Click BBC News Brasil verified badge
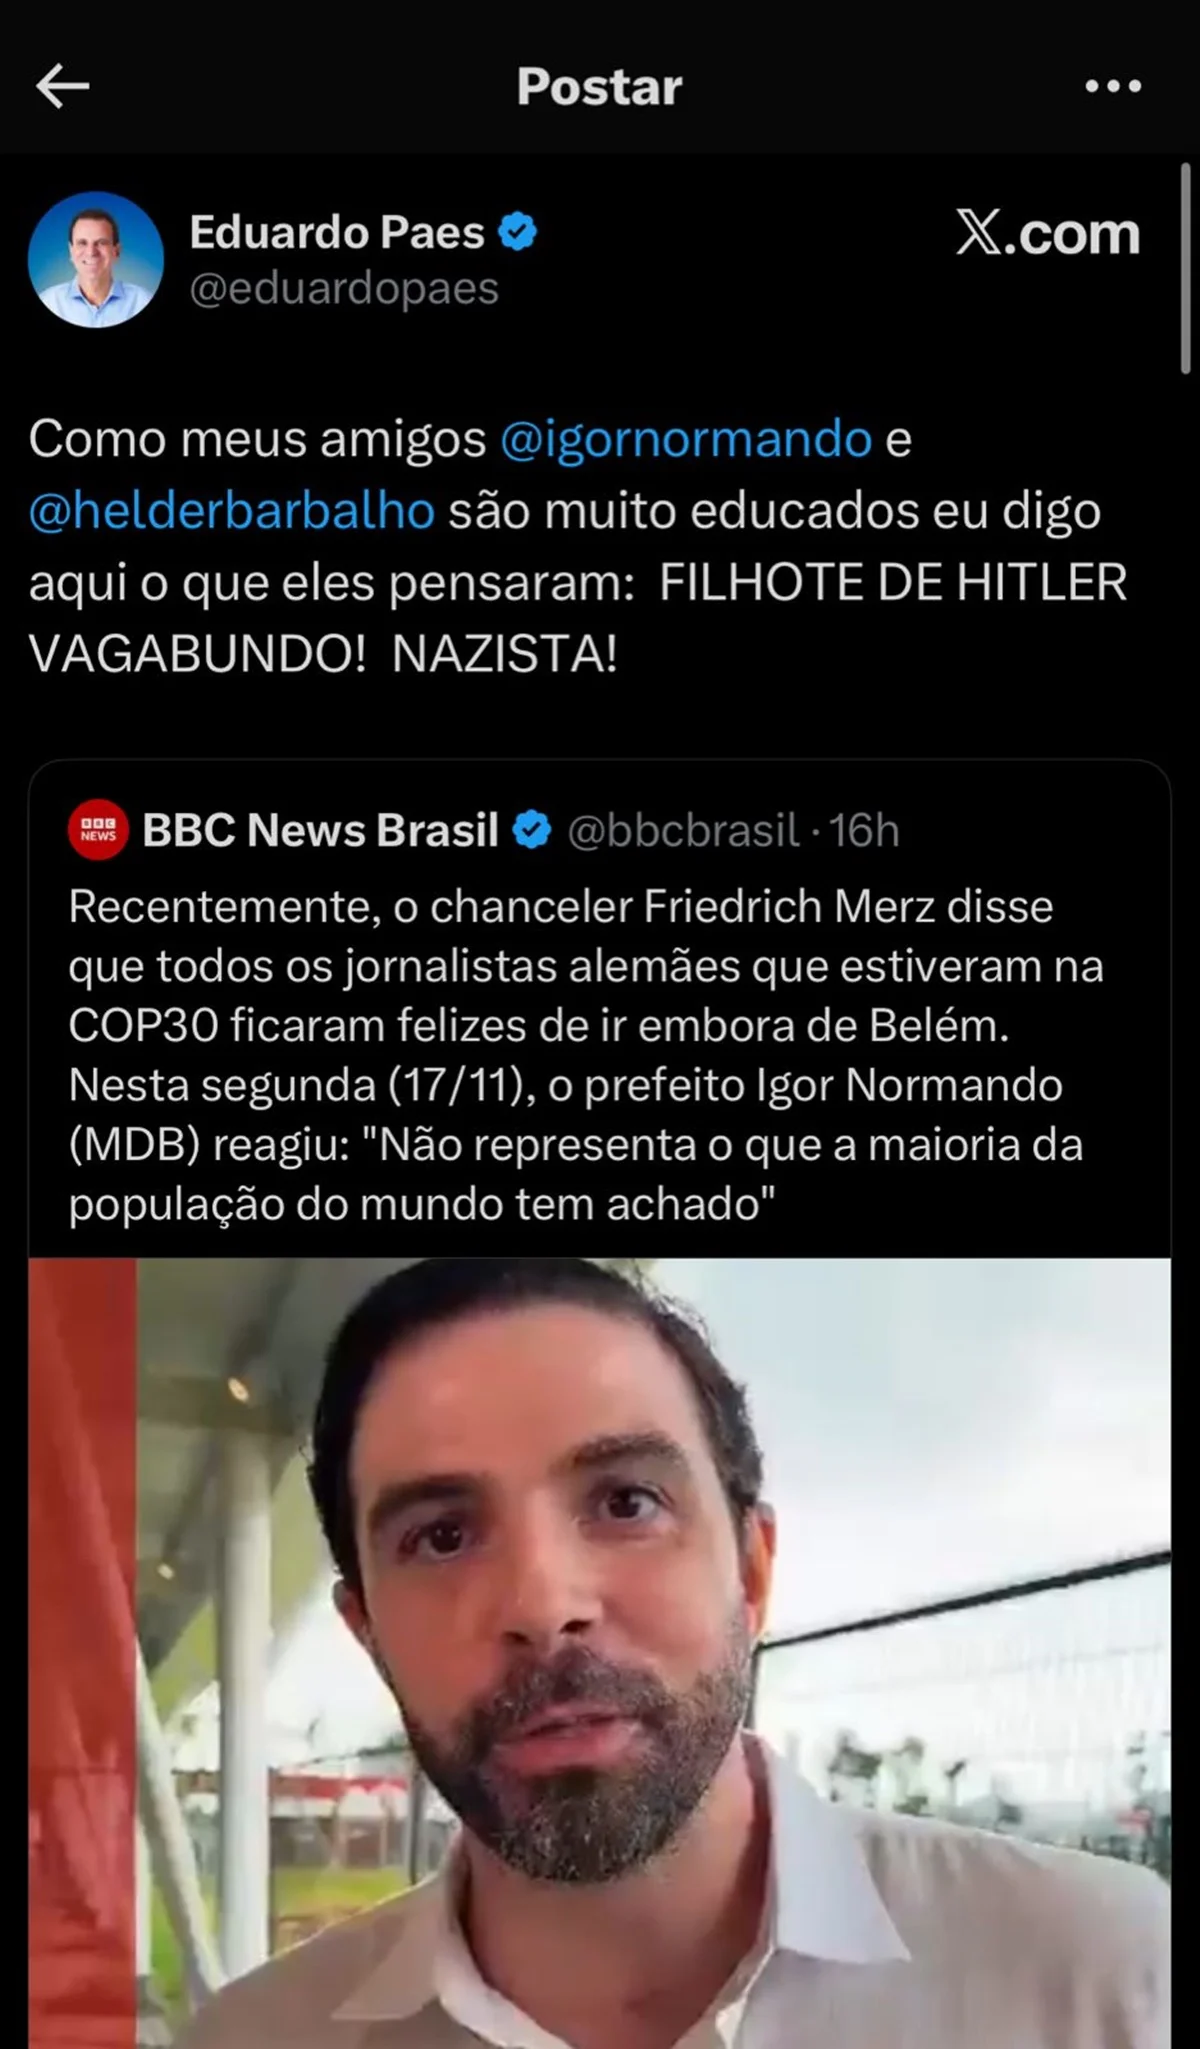1200x2049 pixels. click(532, 830)
